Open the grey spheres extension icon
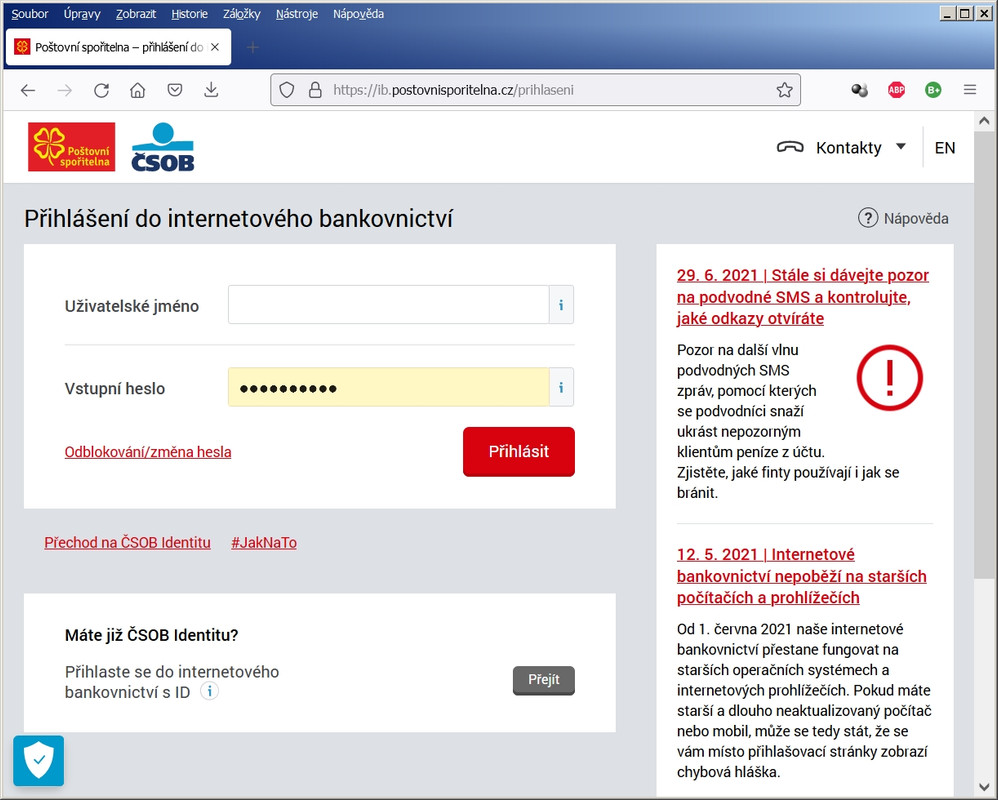This screenshot has width=998, height=800. [x=859, y=90]
